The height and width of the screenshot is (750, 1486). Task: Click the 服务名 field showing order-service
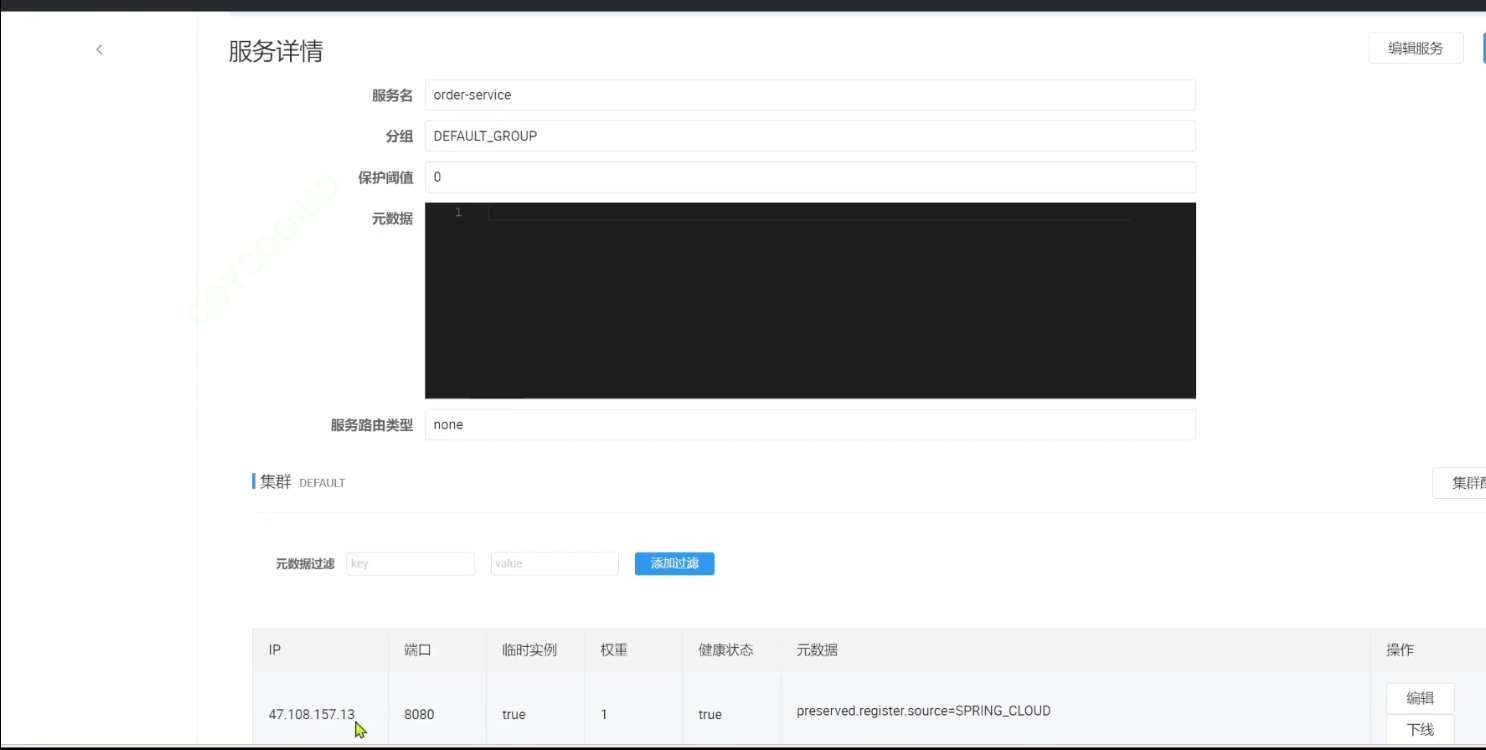[810, 95]
